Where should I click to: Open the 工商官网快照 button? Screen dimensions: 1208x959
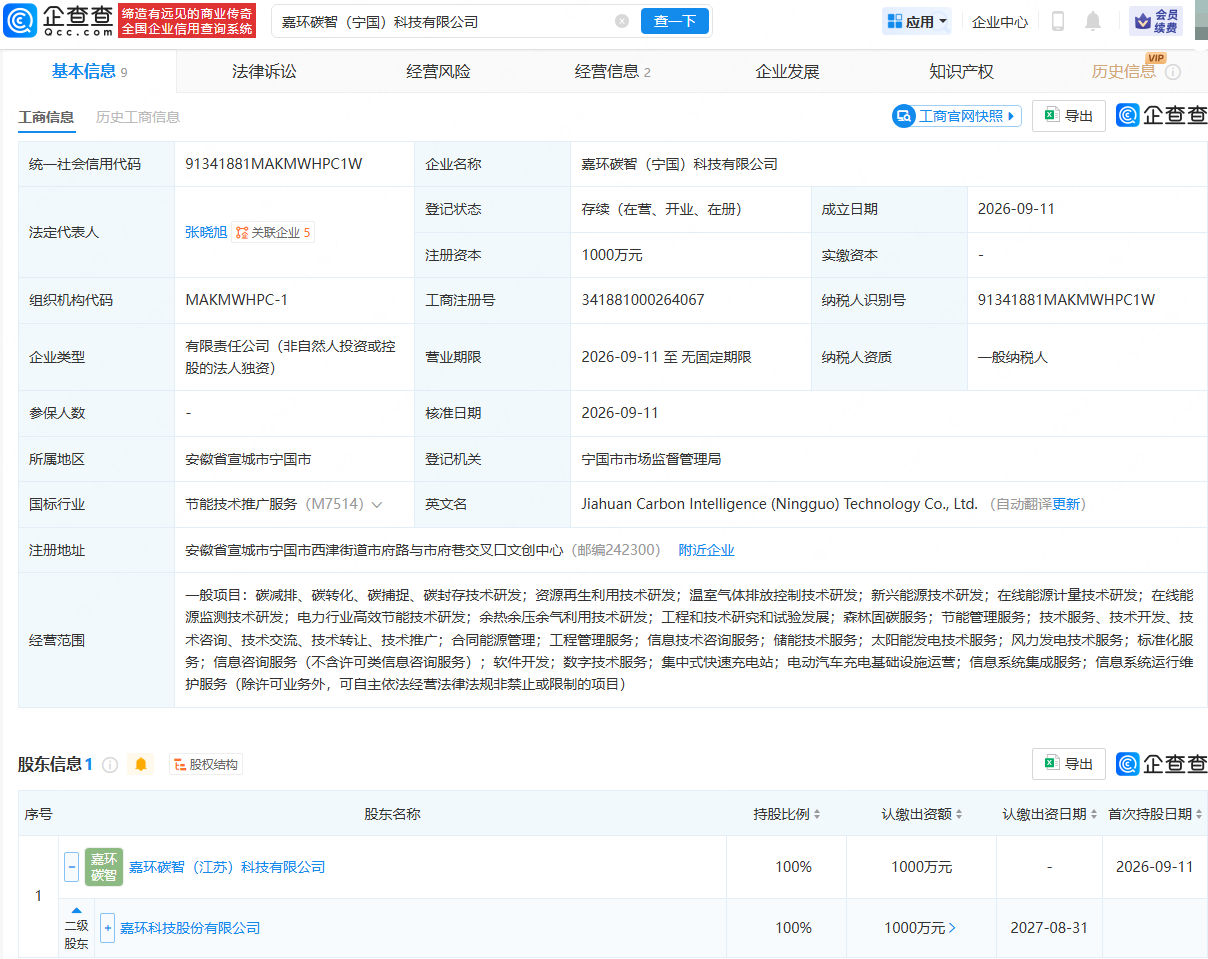(x=956, y=116)
